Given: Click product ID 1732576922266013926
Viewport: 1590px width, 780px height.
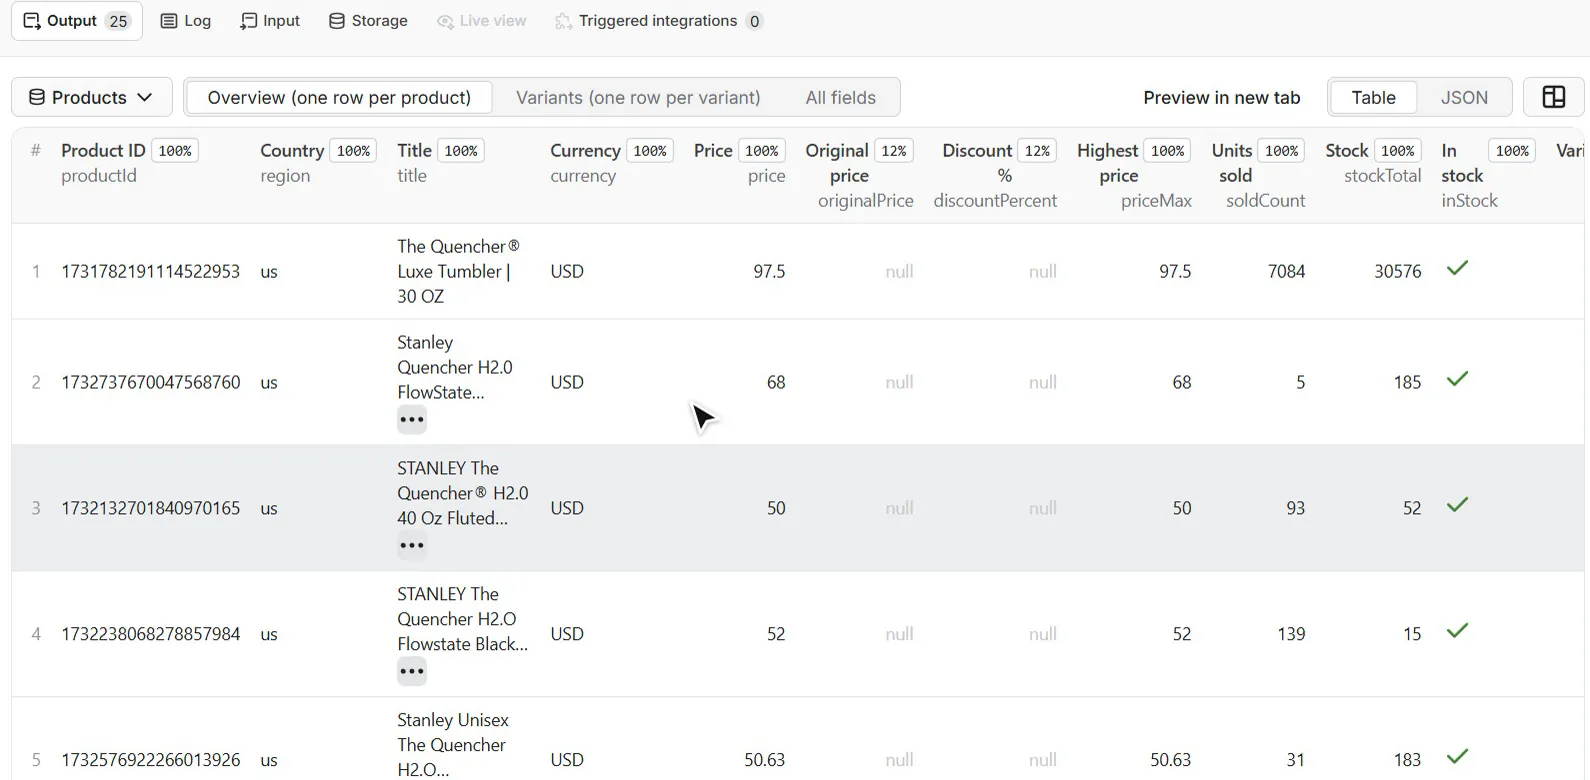Looking at the screenshot, I should click(x=150, y=761).
